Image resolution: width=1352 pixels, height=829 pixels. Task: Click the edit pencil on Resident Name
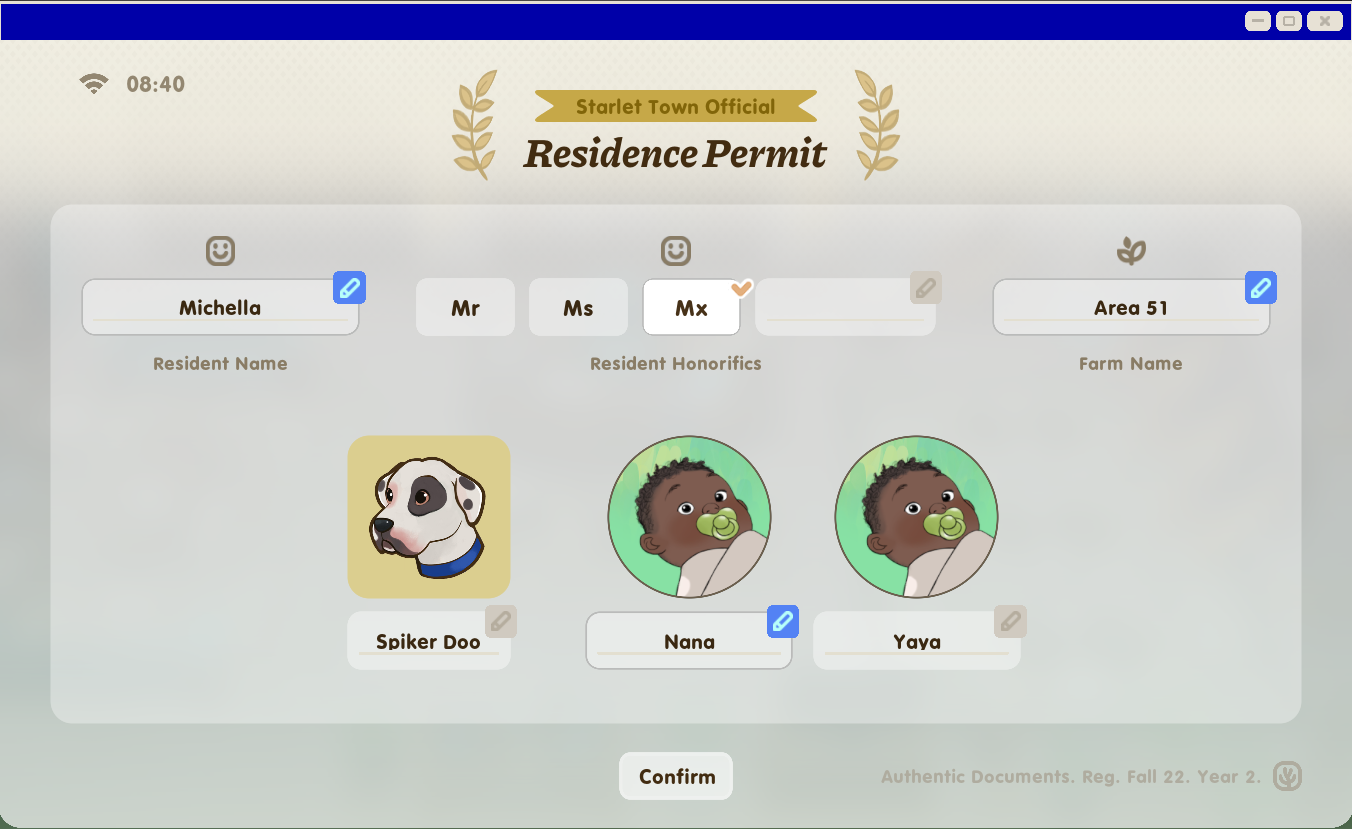tap(349, 288)
